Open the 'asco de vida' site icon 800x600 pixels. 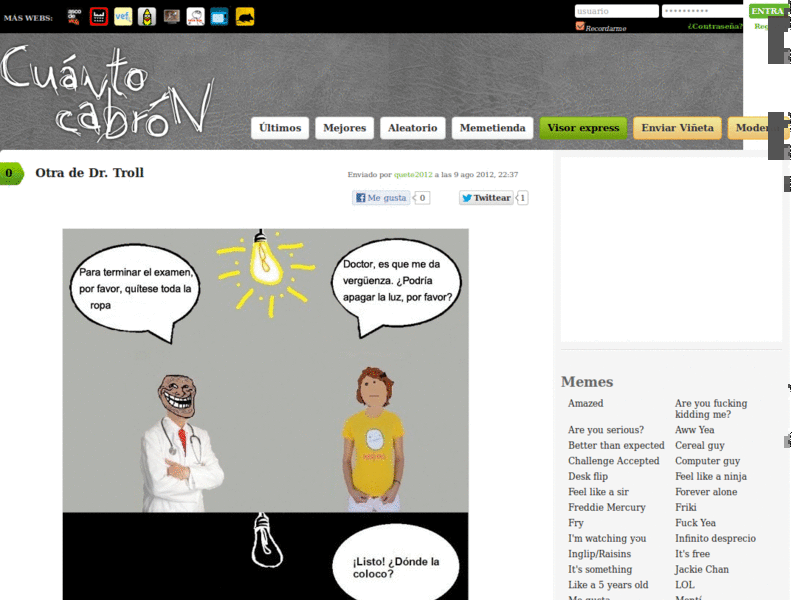[74, 17]
